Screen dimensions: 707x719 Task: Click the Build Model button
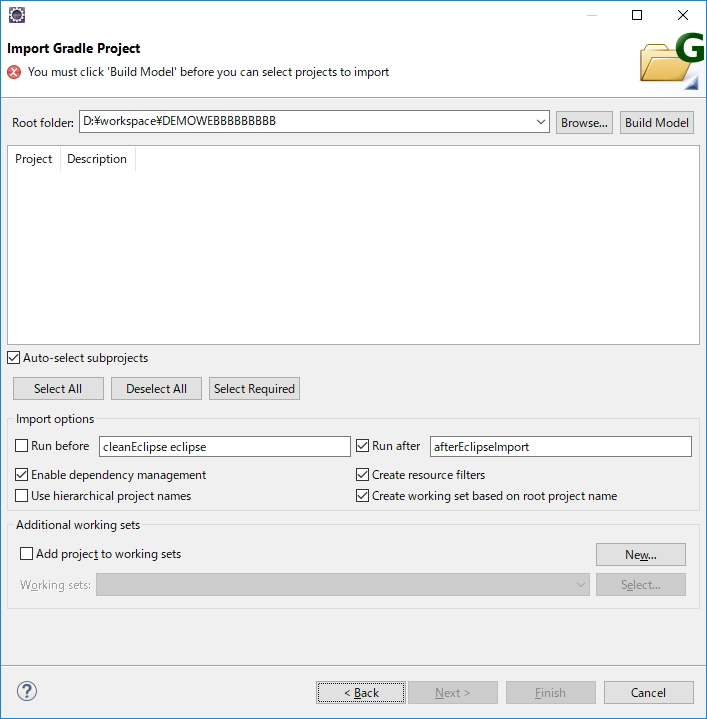tap(657, 122)
